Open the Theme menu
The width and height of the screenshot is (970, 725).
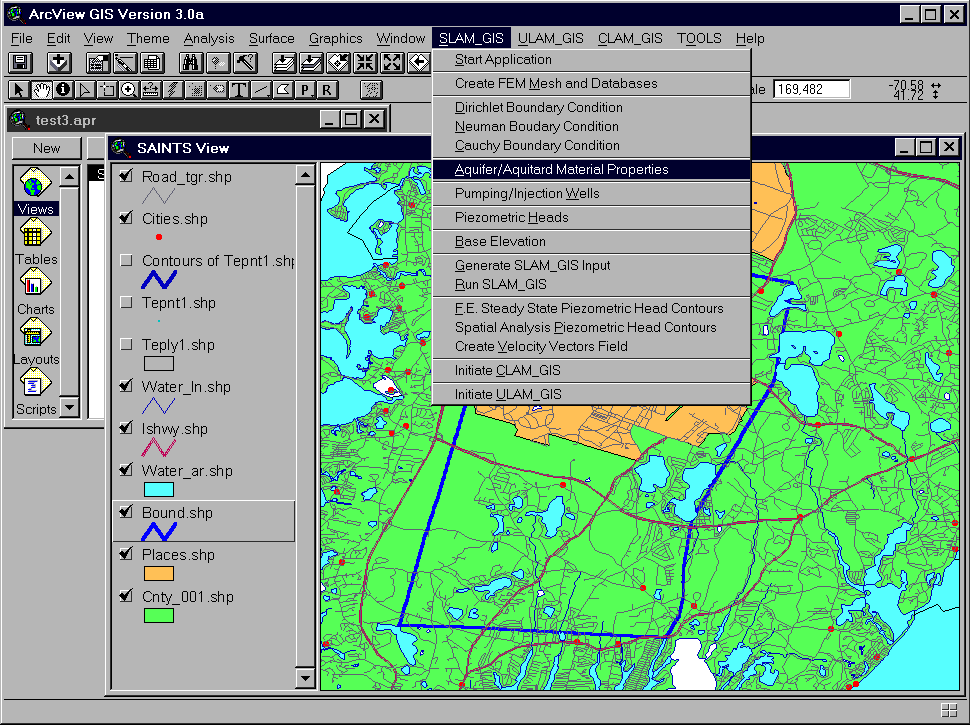pos(148,38)
